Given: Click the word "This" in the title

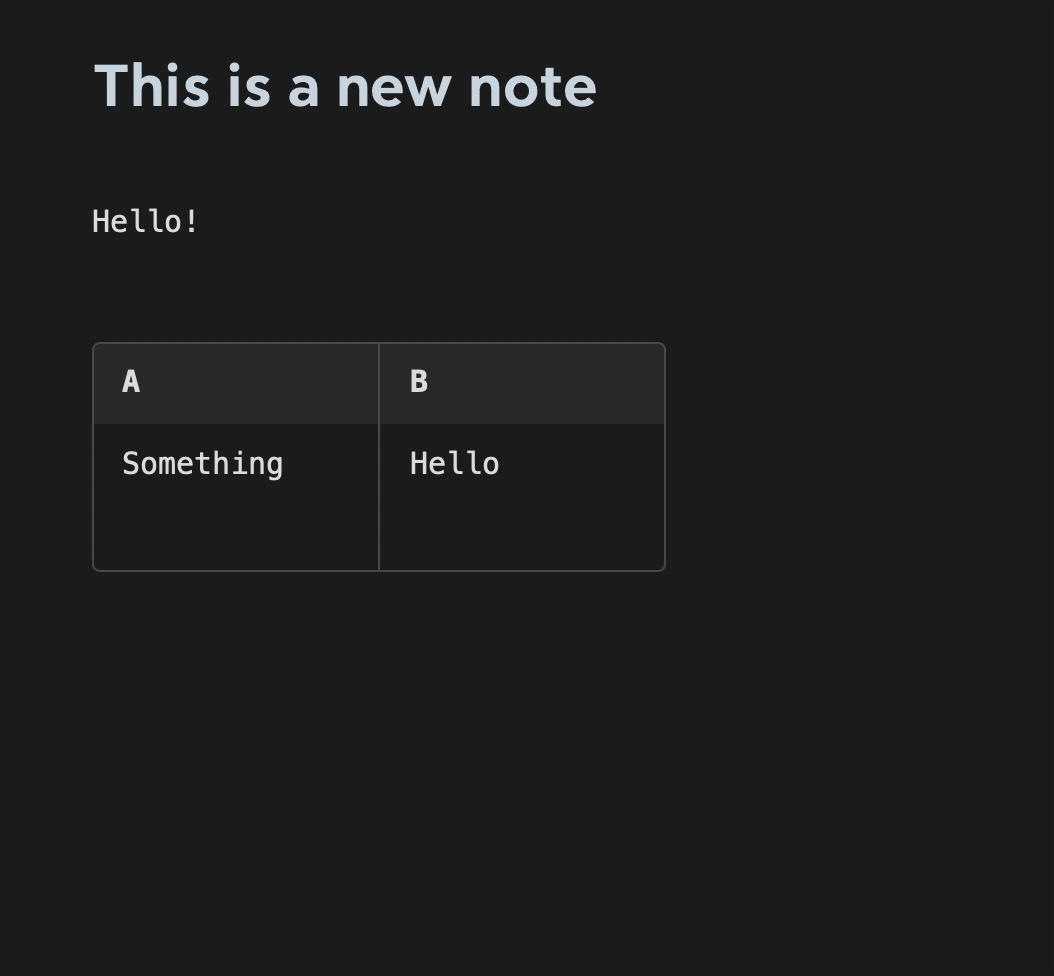Looking at the screenshot, I should click(152, 85).
